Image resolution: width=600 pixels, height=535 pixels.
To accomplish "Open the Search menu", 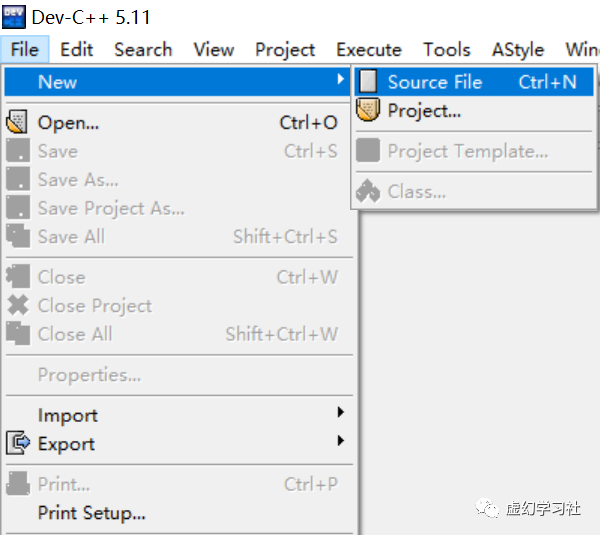I will pos(143,49).
